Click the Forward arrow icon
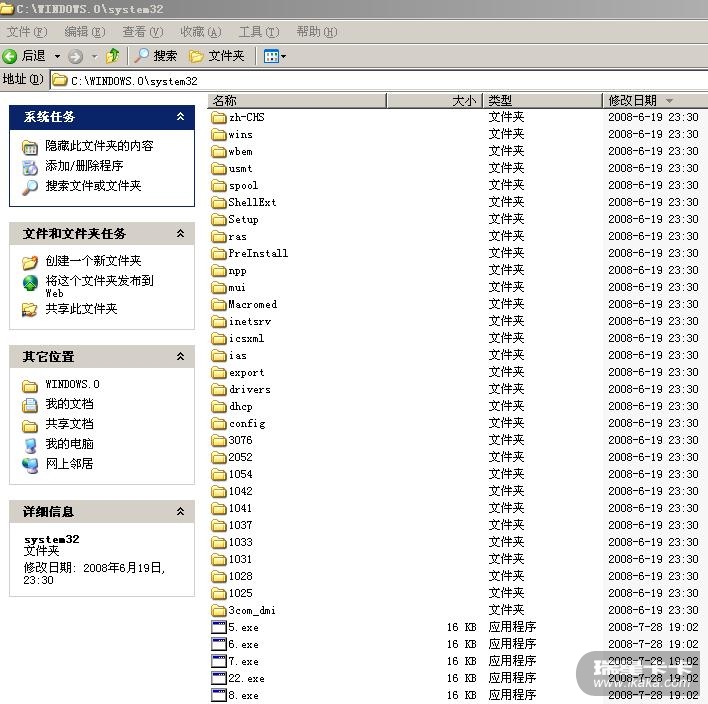 click(x=75, y=56)
